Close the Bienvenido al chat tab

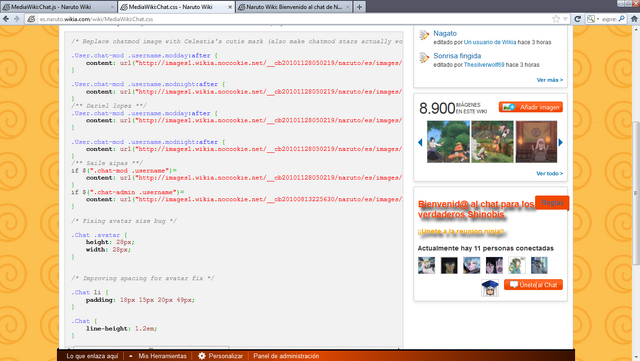[x=347, y=7]
